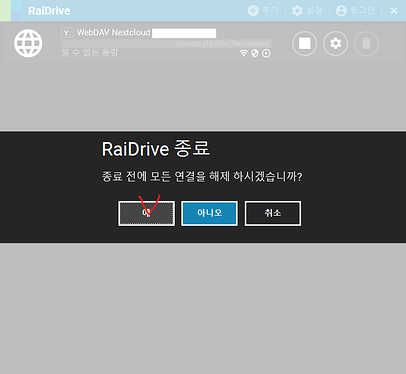Click the 로그인 (Login) account icon
This screenshot has height=374, width=406.
341,11
